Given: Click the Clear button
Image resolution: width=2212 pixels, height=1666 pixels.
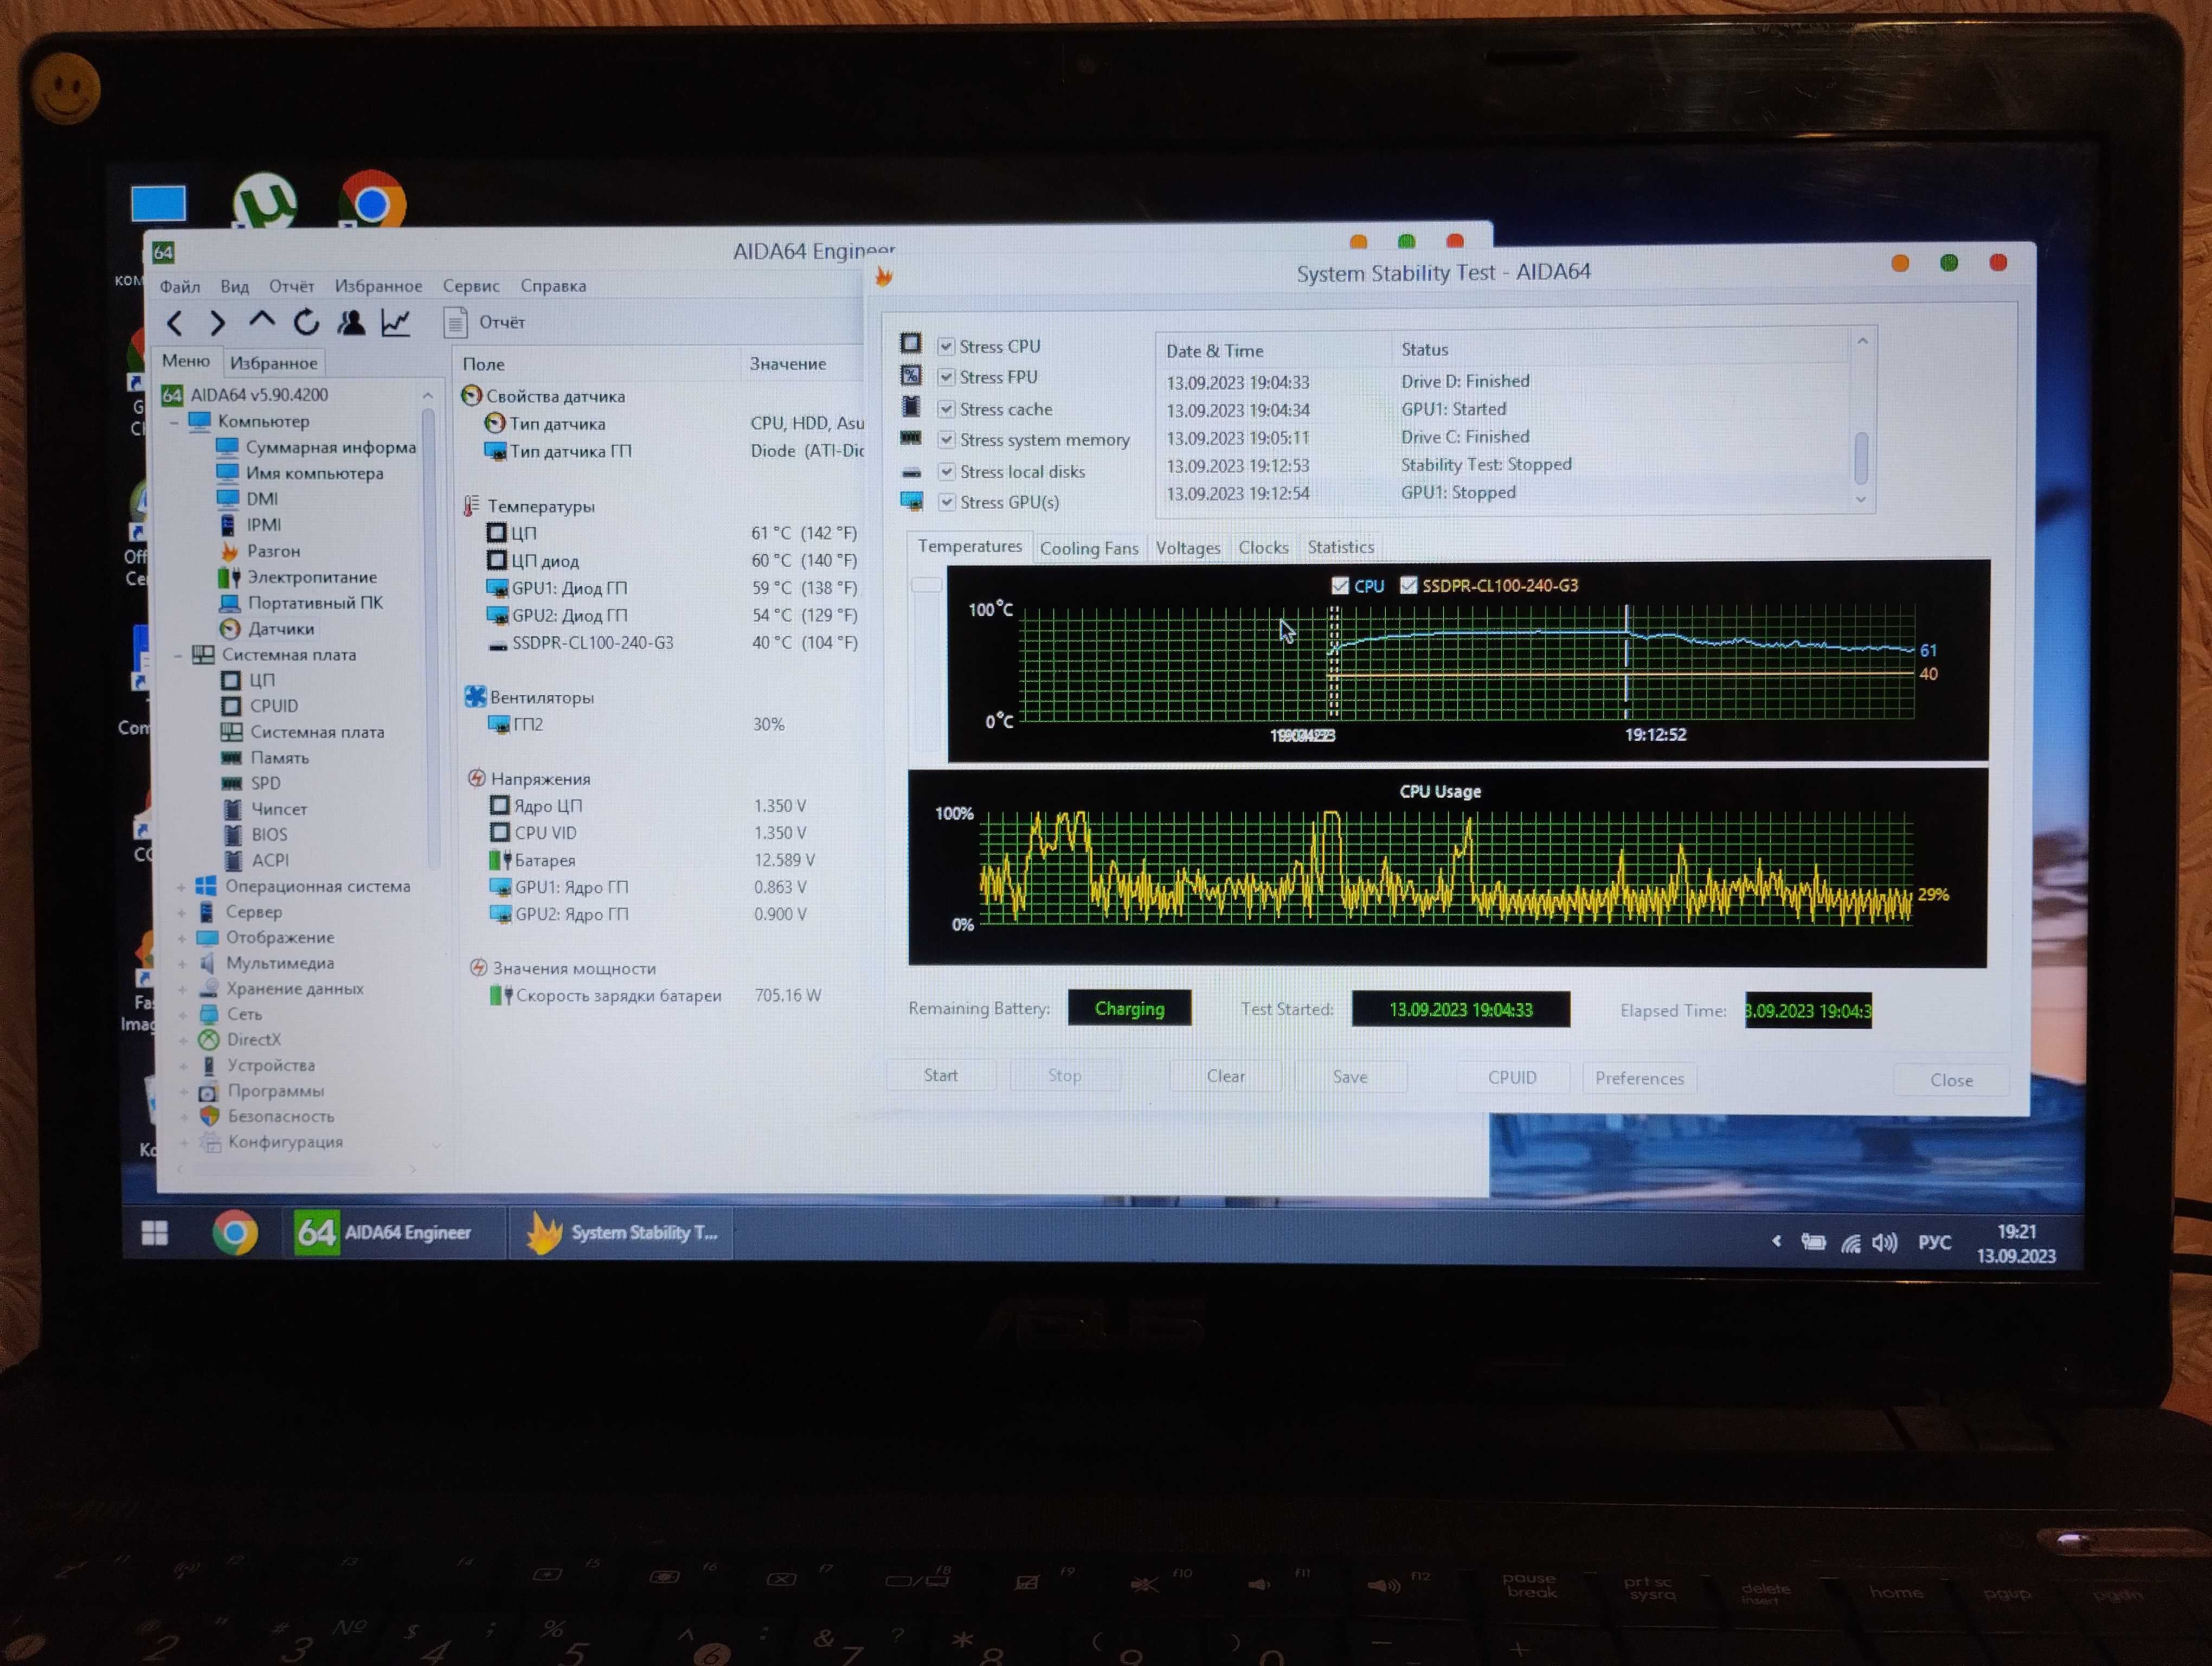Looking at the screenshot, I should (x=1226, y=1076).
